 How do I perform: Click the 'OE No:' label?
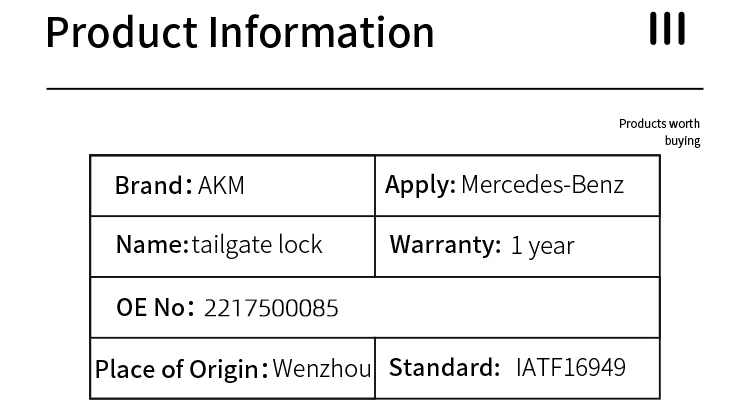[155, 307]
